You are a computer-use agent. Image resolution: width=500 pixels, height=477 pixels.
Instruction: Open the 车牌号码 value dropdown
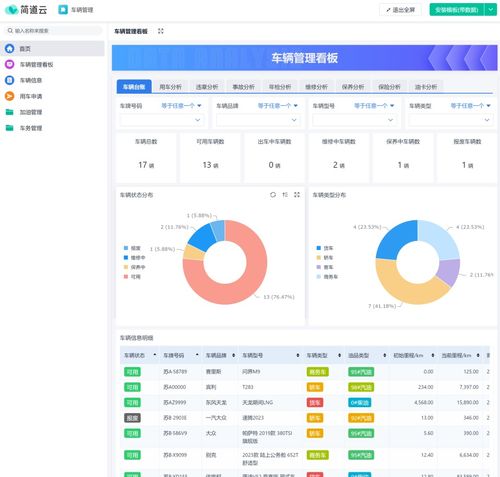(x=162, y=120)
